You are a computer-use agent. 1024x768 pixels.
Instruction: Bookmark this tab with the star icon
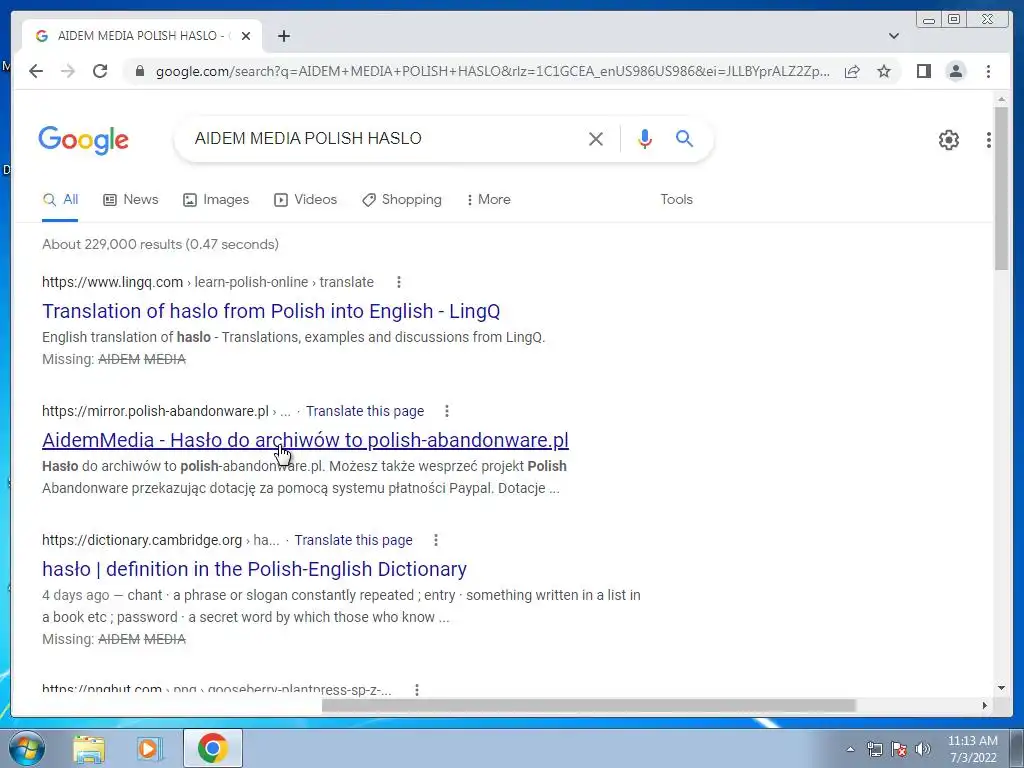pos(884,71)
